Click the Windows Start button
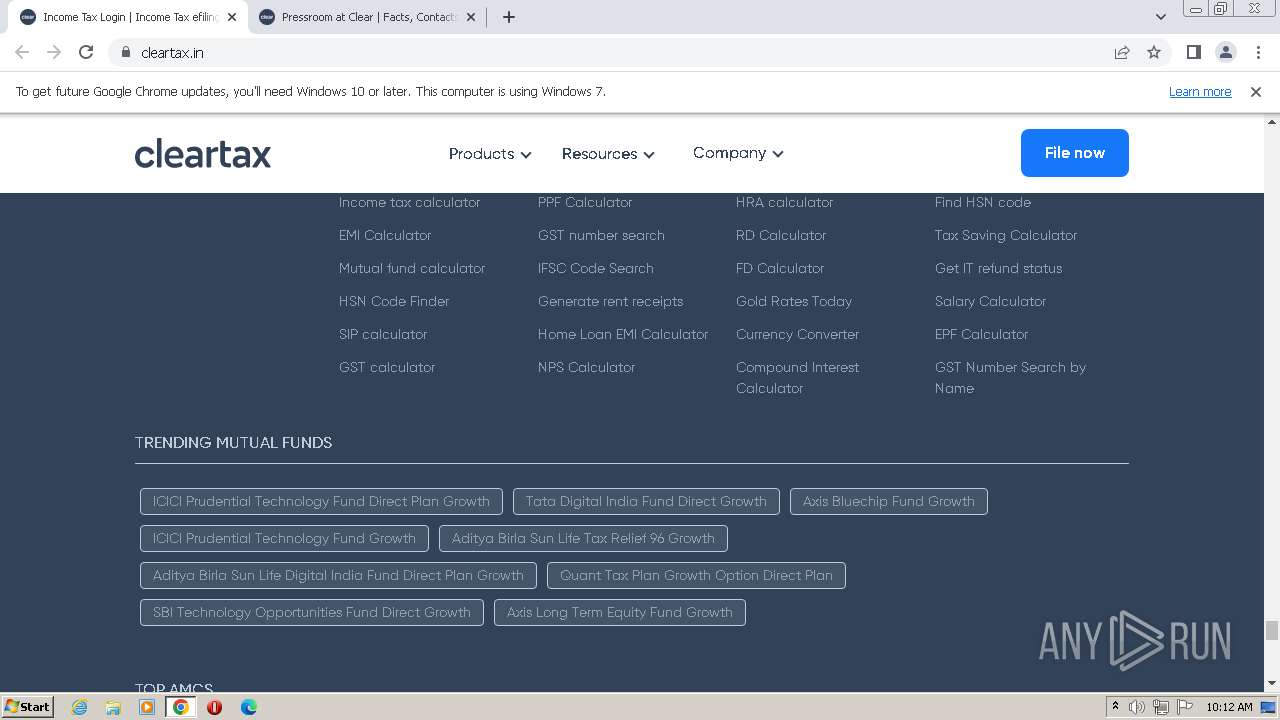 [x=27, y=707]
